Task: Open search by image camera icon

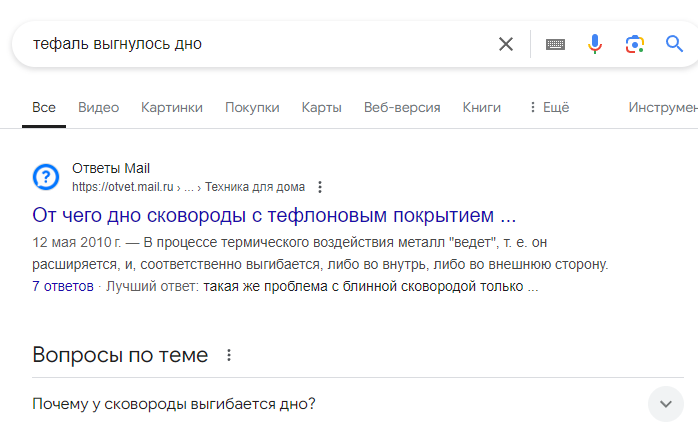Action: click(634, 44)
